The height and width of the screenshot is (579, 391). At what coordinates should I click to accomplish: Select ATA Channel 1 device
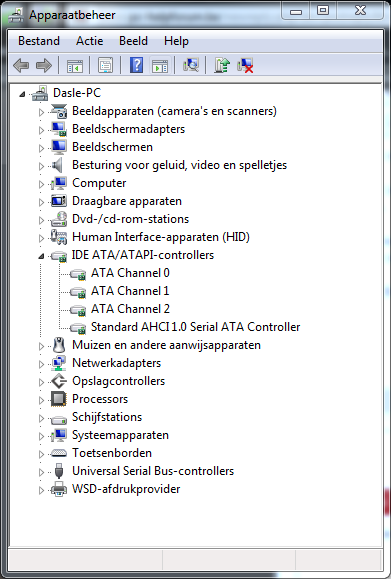[x=130, y=291]
